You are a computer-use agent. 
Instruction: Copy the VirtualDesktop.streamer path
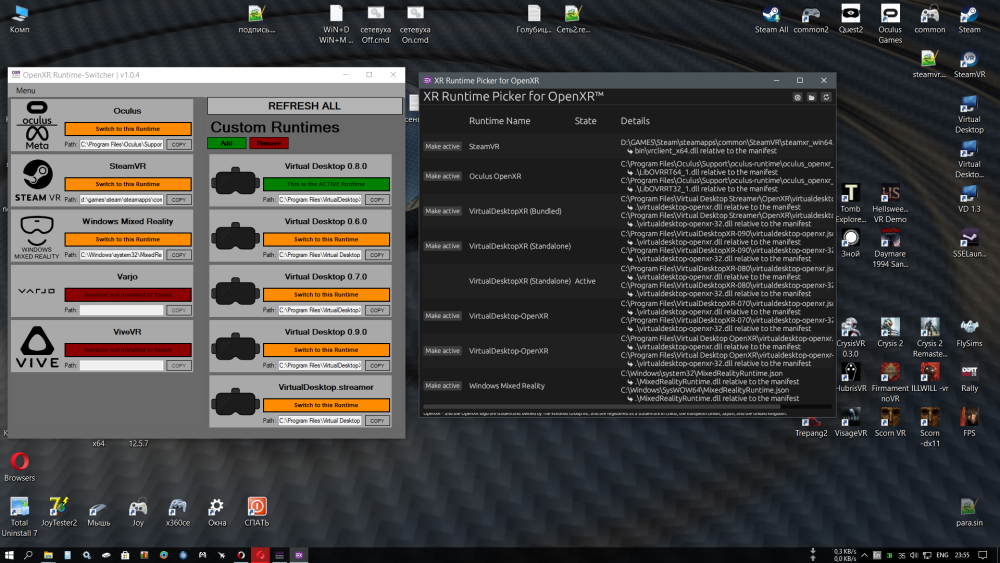377,421
